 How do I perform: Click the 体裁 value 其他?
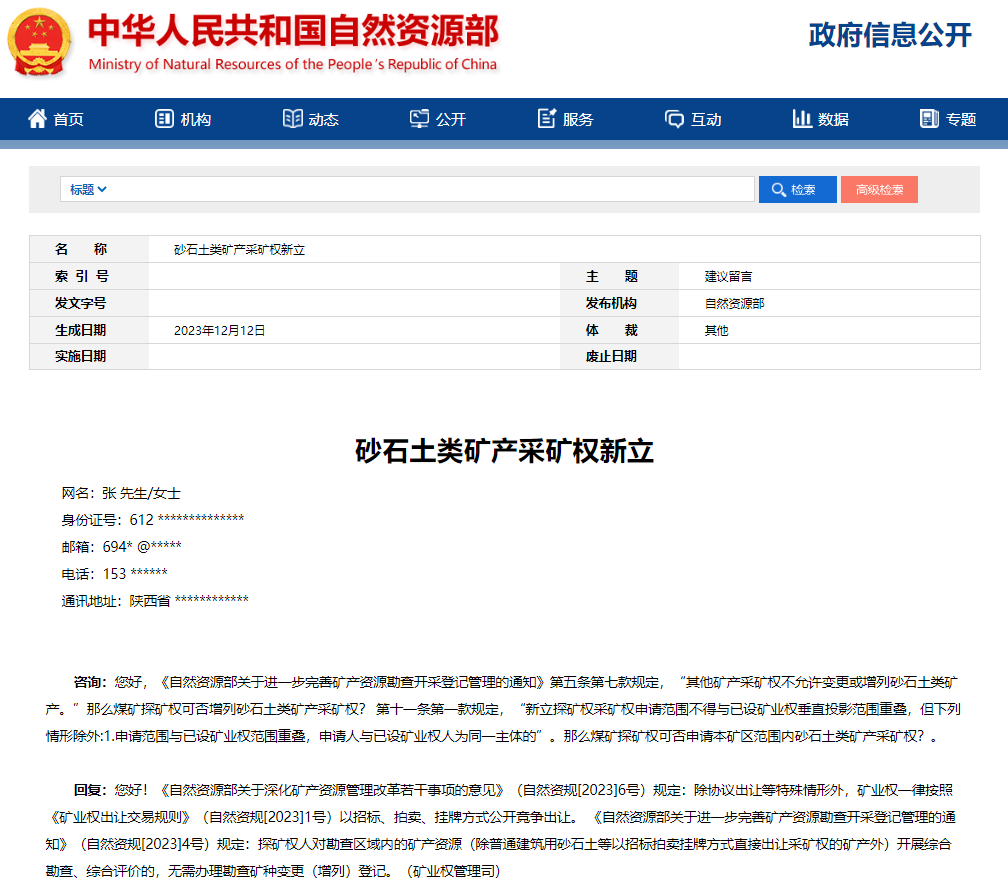click(x=716, y=330)
